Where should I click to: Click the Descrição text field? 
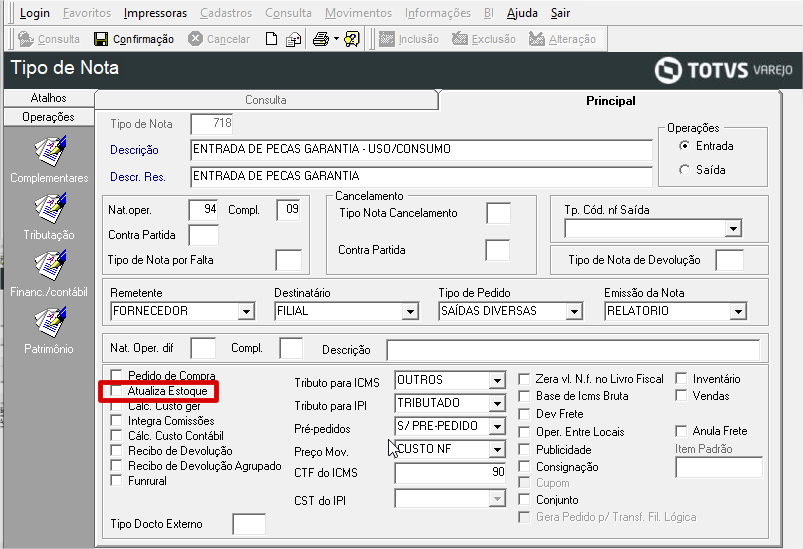click(x=421, y=150)
